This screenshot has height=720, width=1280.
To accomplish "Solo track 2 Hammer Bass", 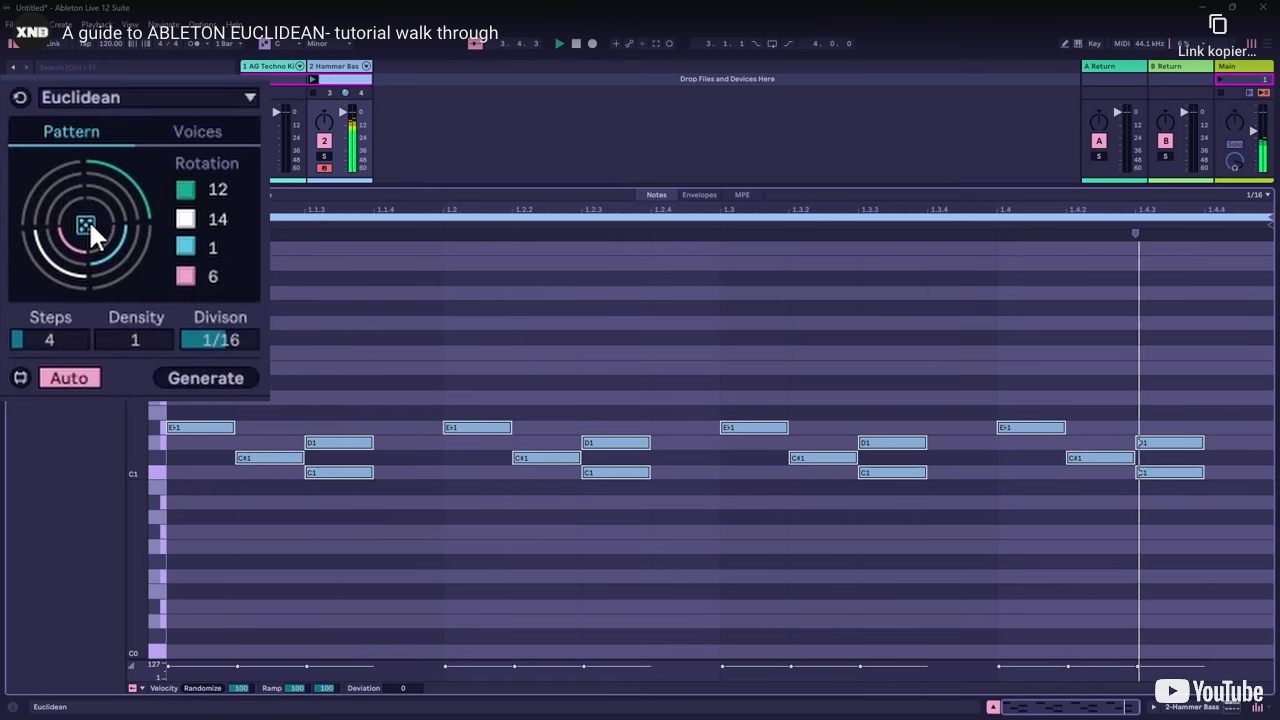I will 324,156.
